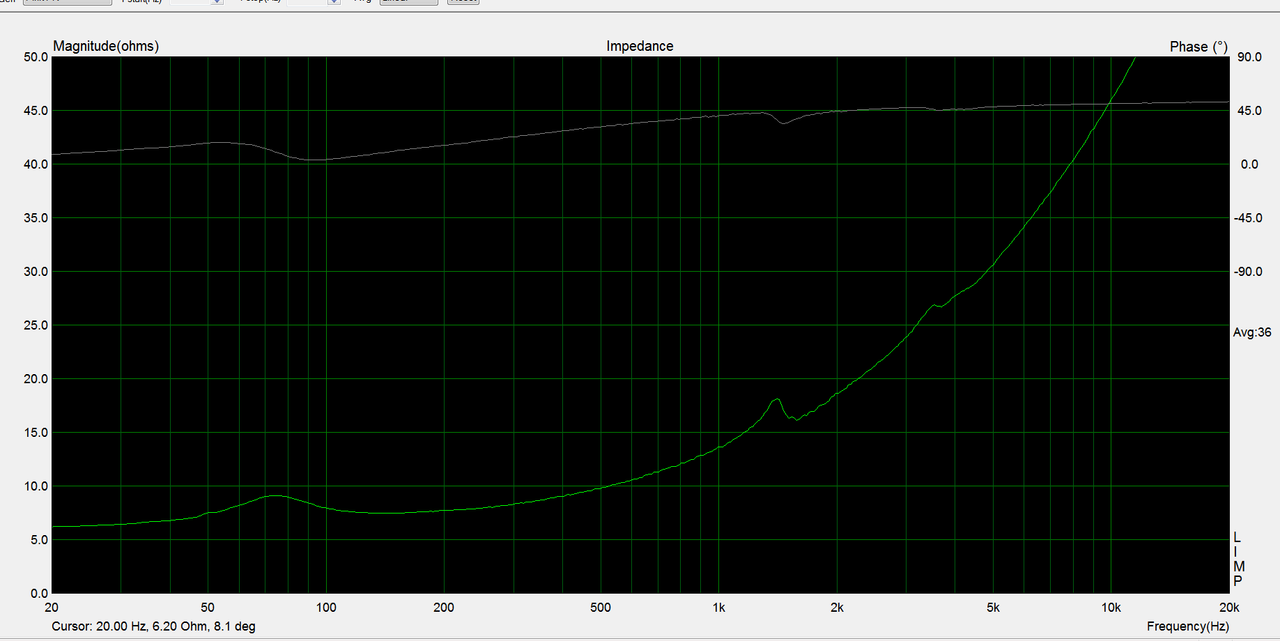Click the 90.0 phase axis value

pyautogui.click(x=1250, y=57)
